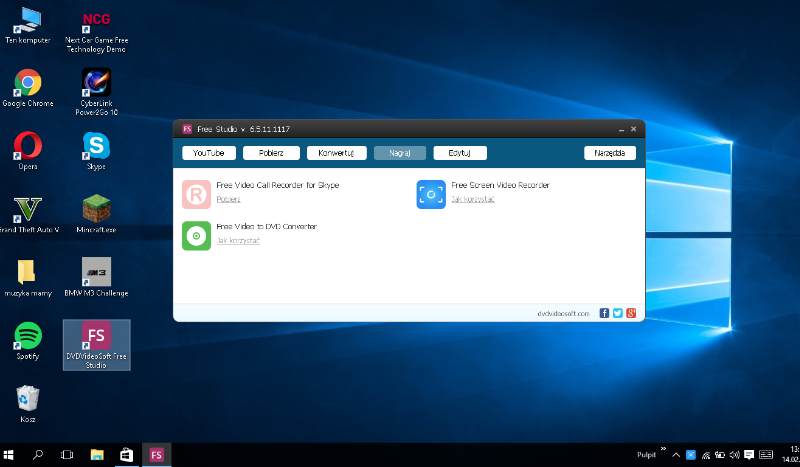Open the Windows Start menu

(x=10, y=455)
